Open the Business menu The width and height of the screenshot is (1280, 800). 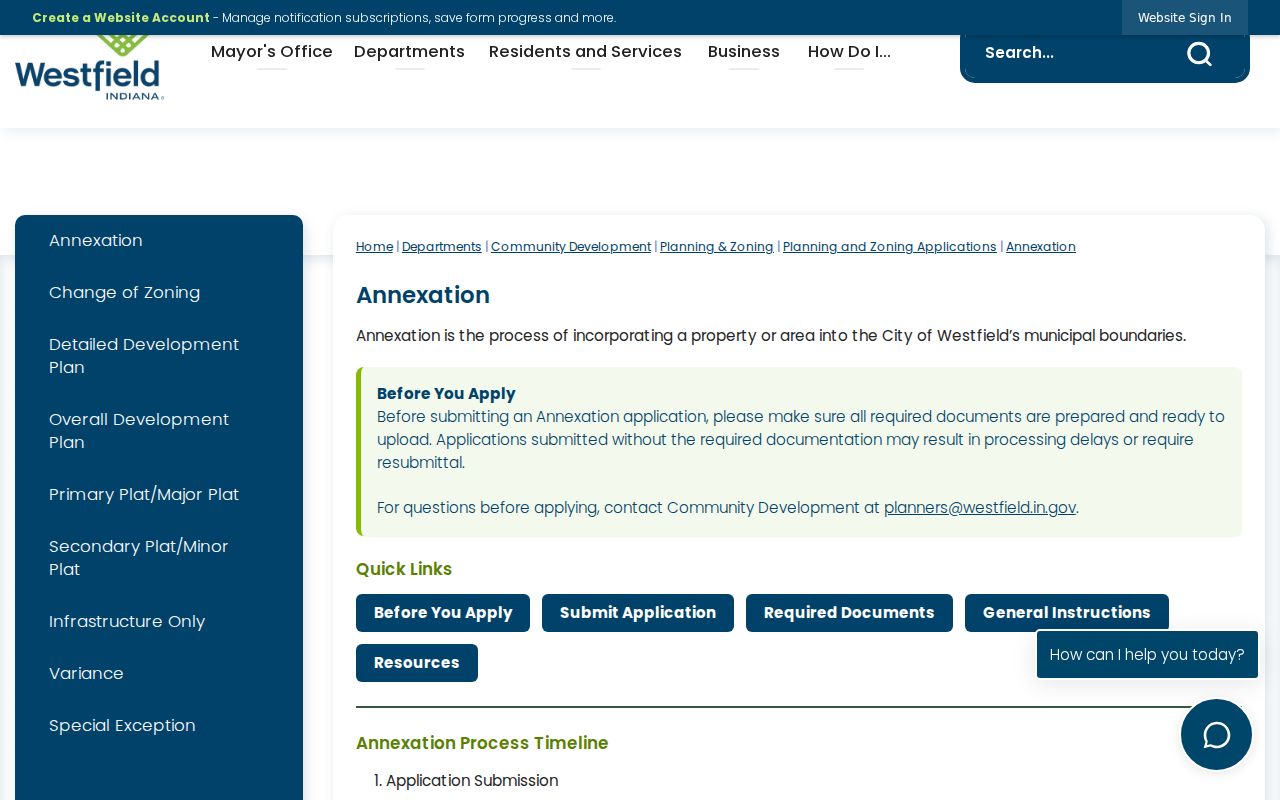743,52
